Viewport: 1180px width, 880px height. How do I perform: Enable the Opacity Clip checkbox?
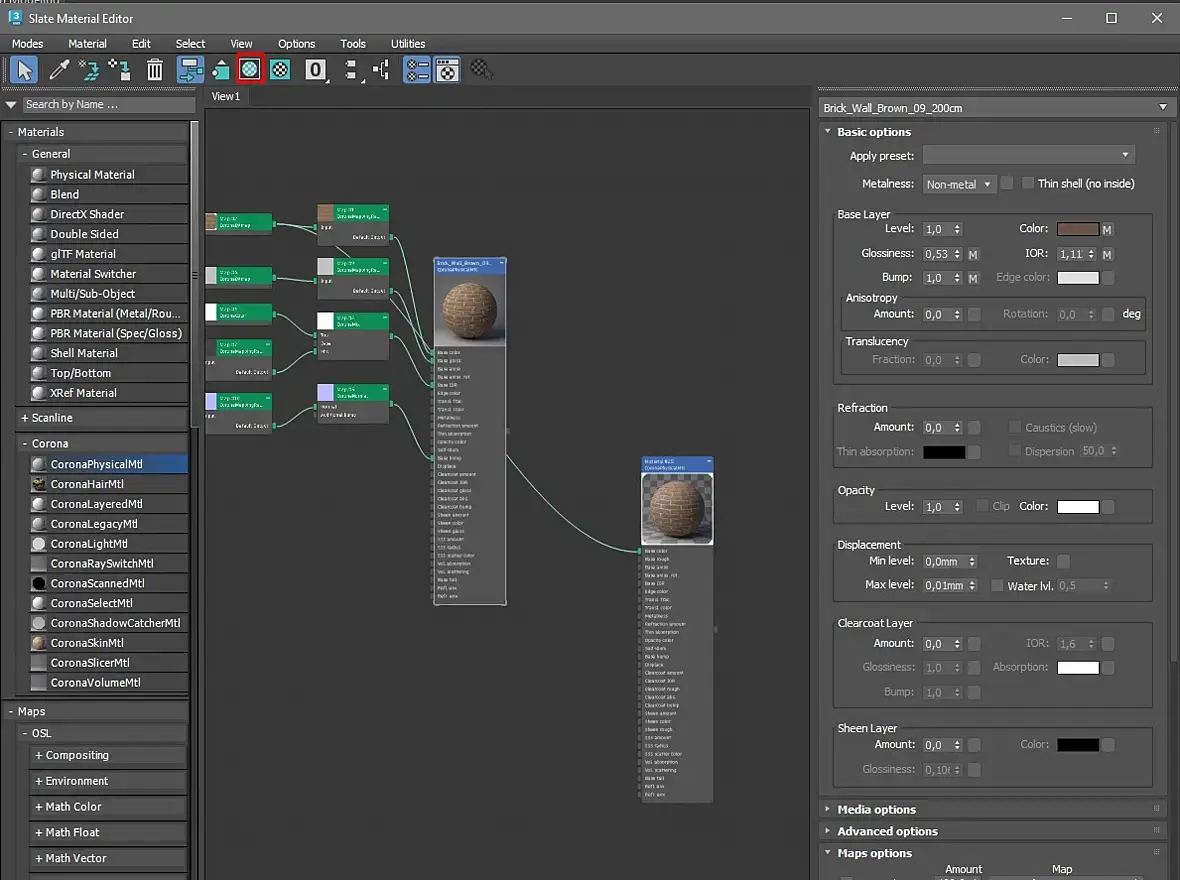[x=982, y=506]
